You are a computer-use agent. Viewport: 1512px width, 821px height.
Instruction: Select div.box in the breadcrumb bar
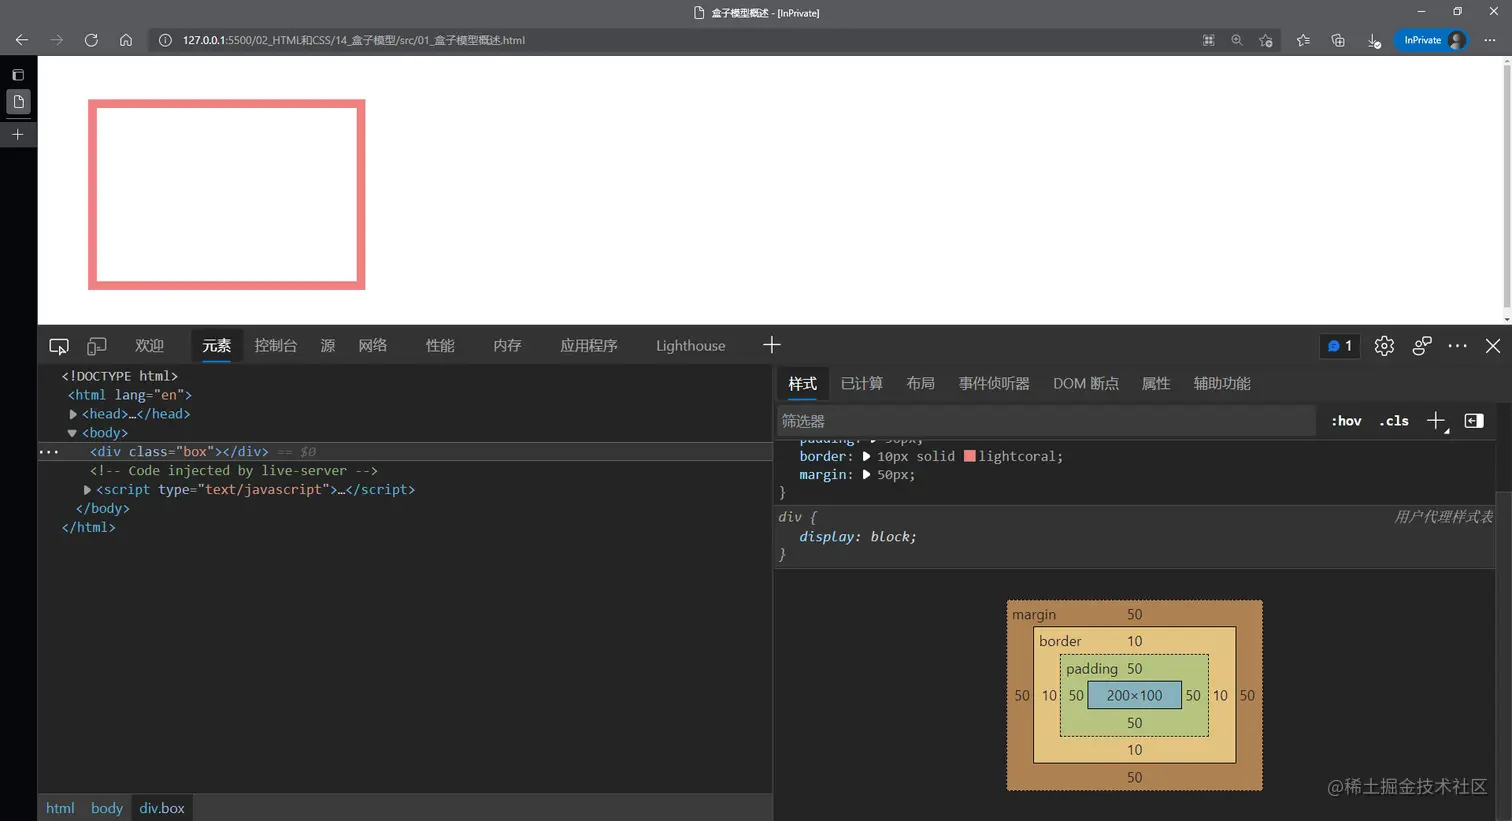pyautogui.click(x=162, y=808)
